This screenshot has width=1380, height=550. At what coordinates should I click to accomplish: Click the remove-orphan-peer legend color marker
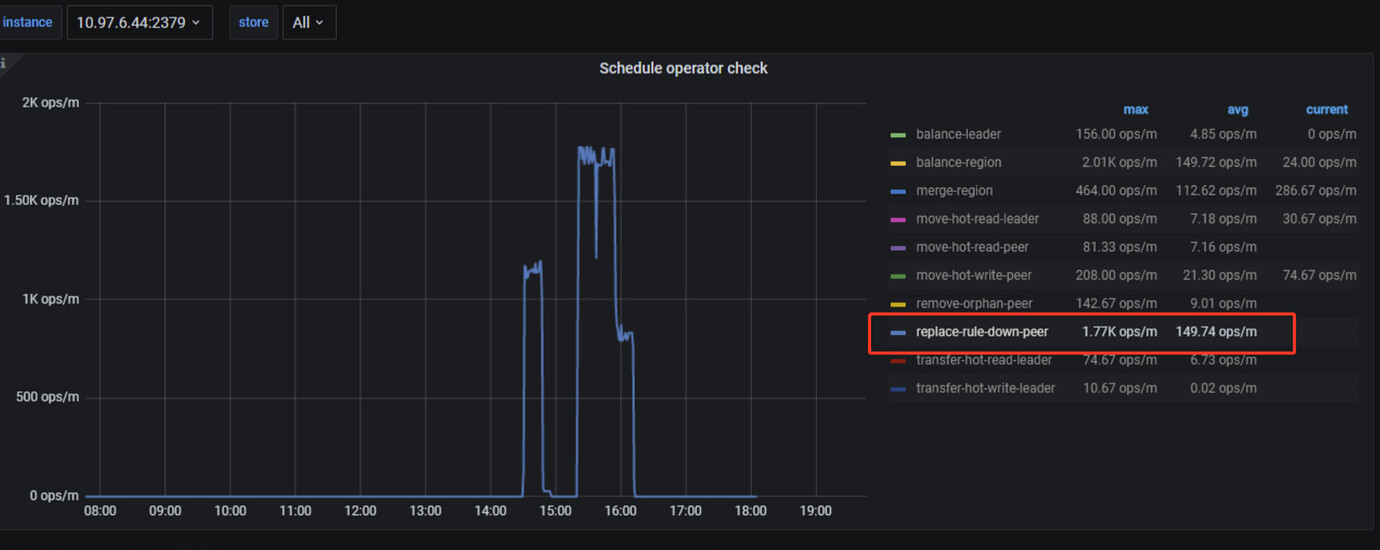(897, 304)
